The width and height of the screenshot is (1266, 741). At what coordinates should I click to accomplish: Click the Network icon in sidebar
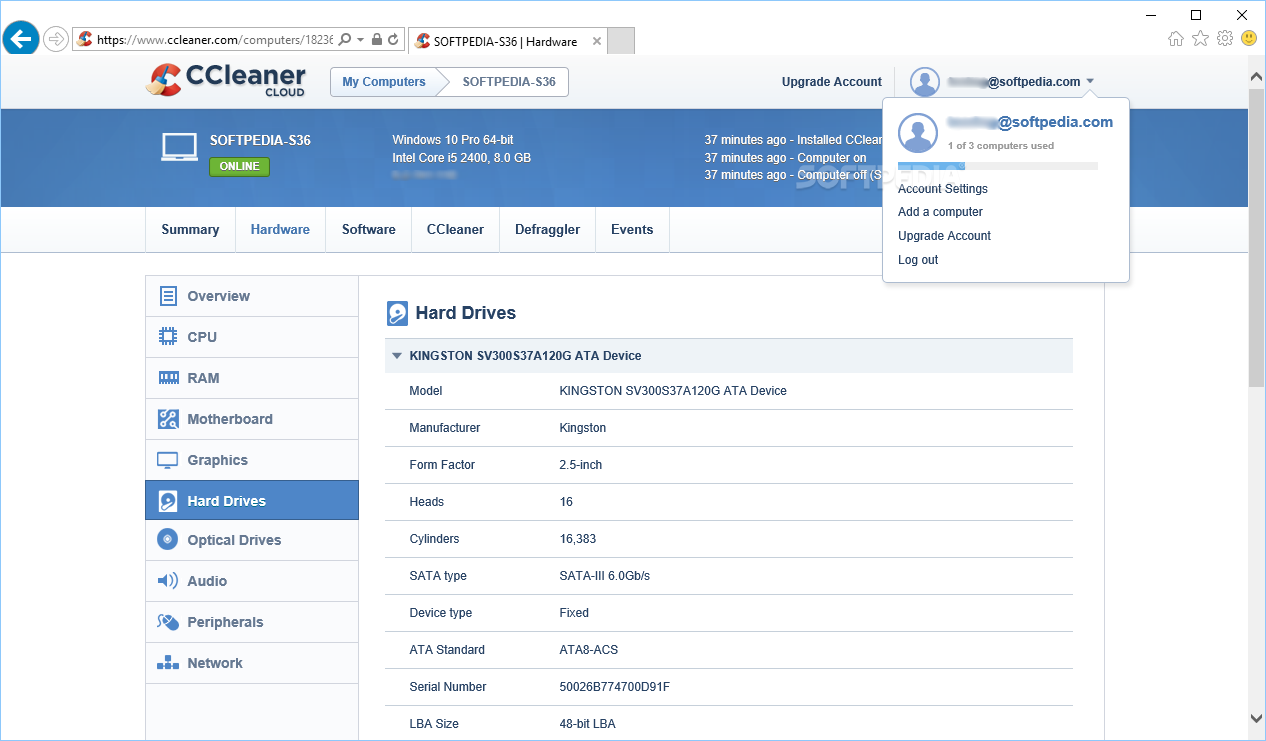168,663
